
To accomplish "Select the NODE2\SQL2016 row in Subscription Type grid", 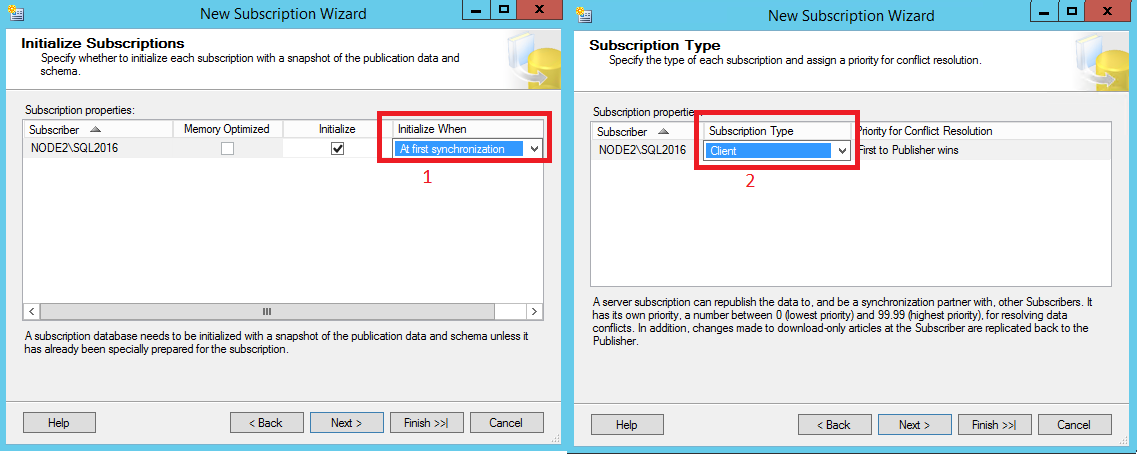I will (x=641, y=150).
